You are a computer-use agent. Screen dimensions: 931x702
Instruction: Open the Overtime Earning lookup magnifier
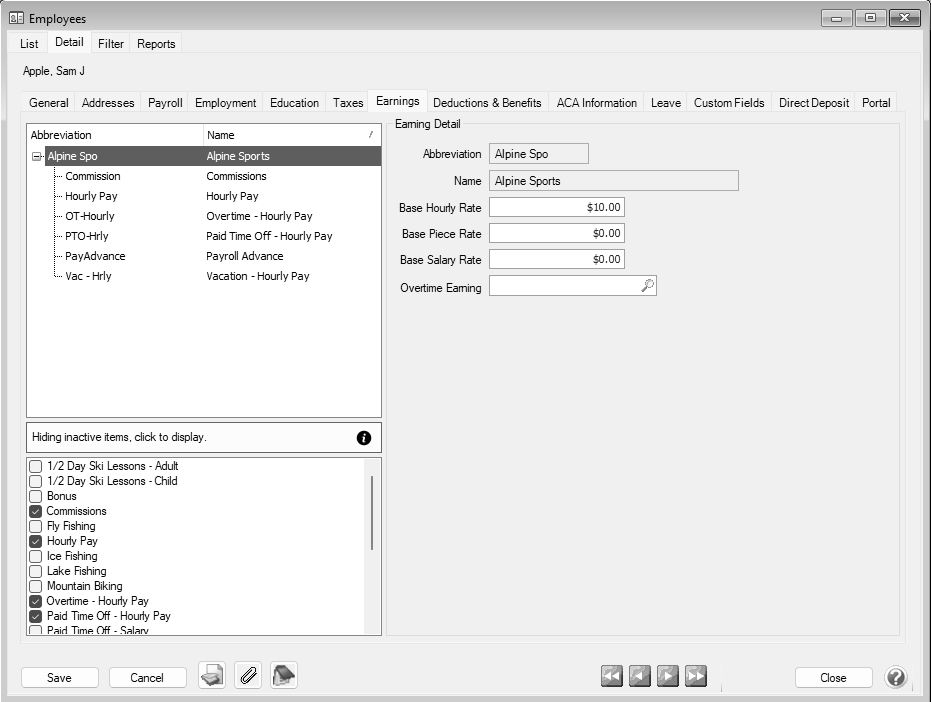pos(647,286)
